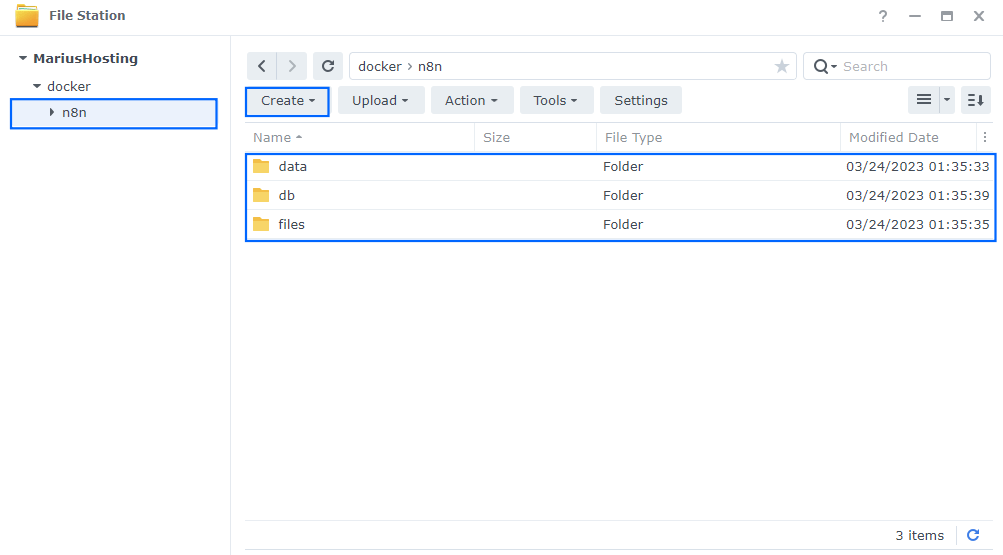Open view mode dropdown arrow
The image size is (1003, 555).
tap(947, 100)
